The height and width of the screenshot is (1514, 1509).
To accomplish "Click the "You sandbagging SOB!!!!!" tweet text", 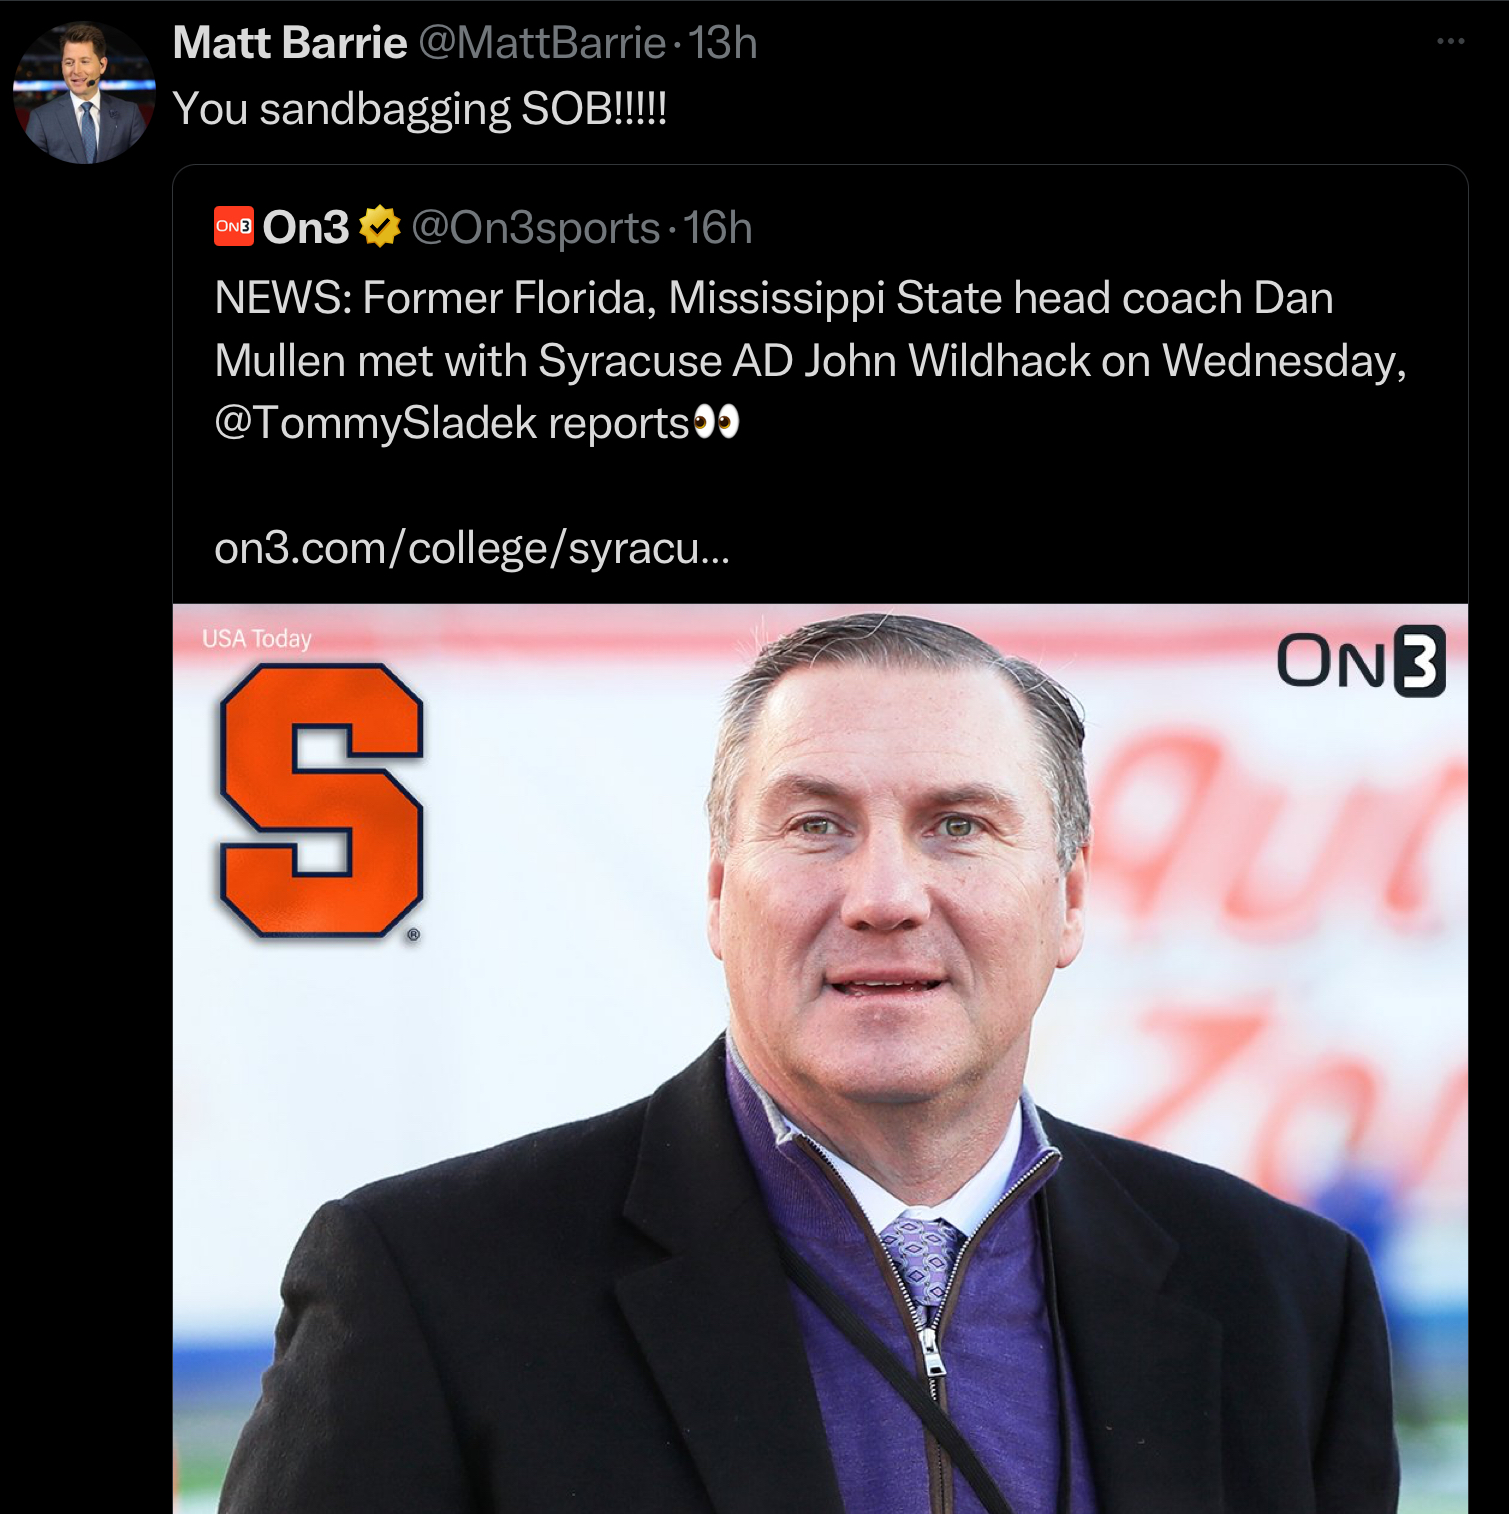I will pyautogui.click(x=419, y=109).
